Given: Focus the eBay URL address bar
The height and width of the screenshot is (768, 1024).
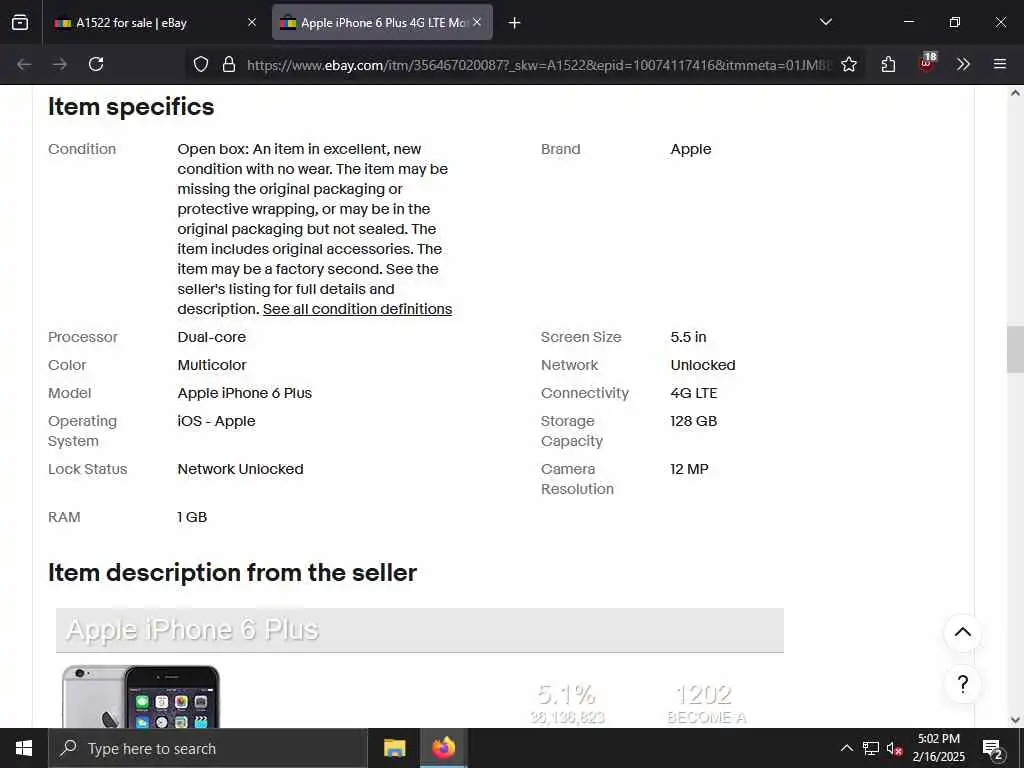Looking at the screenshot, I should [x=539, y=65].
